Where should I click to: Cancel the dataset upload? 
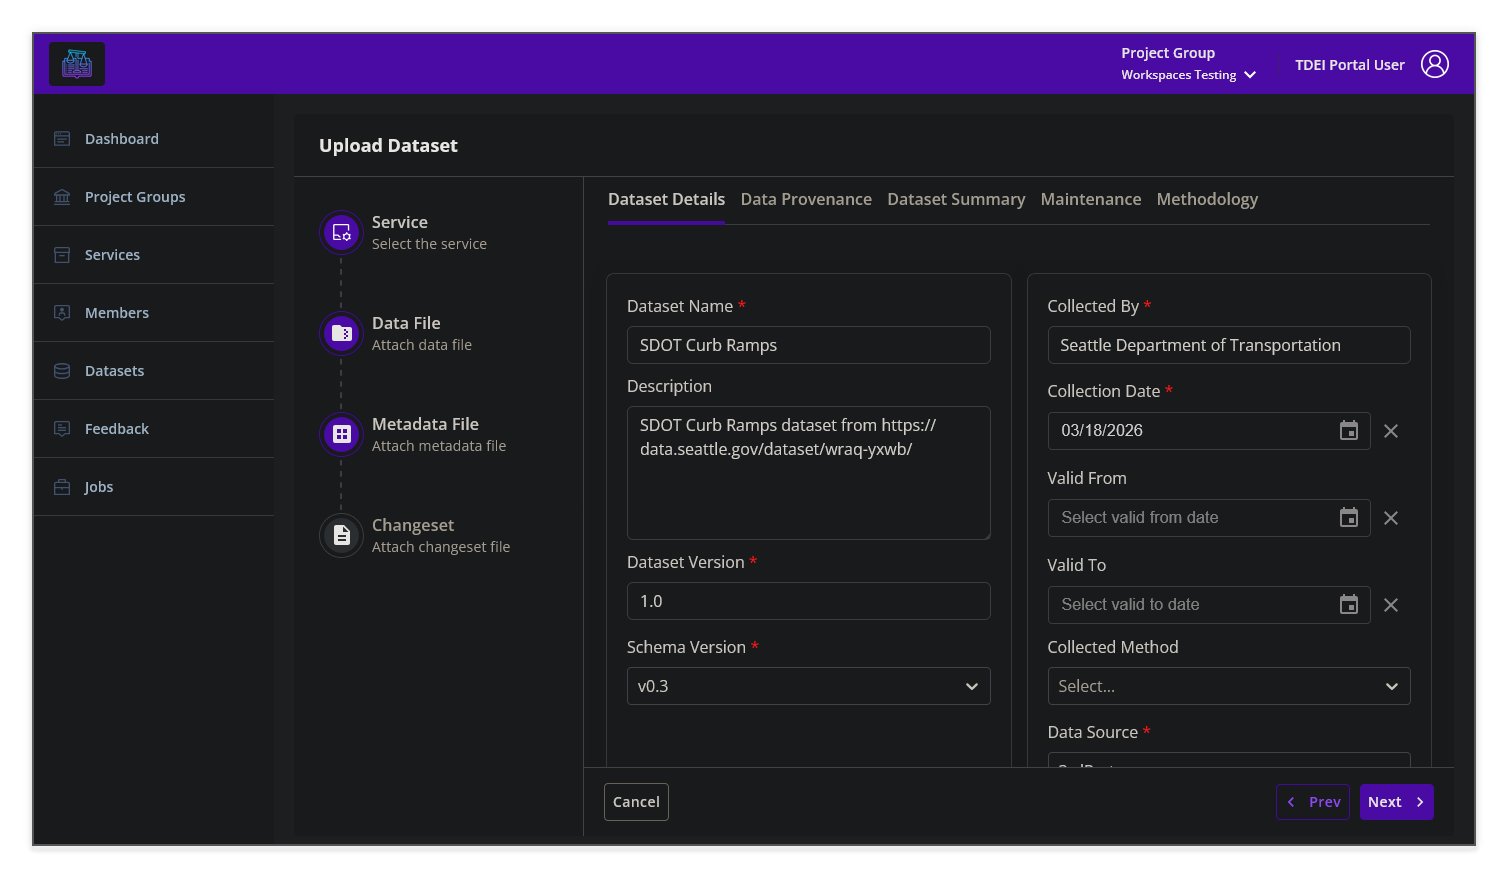[636, 801]
